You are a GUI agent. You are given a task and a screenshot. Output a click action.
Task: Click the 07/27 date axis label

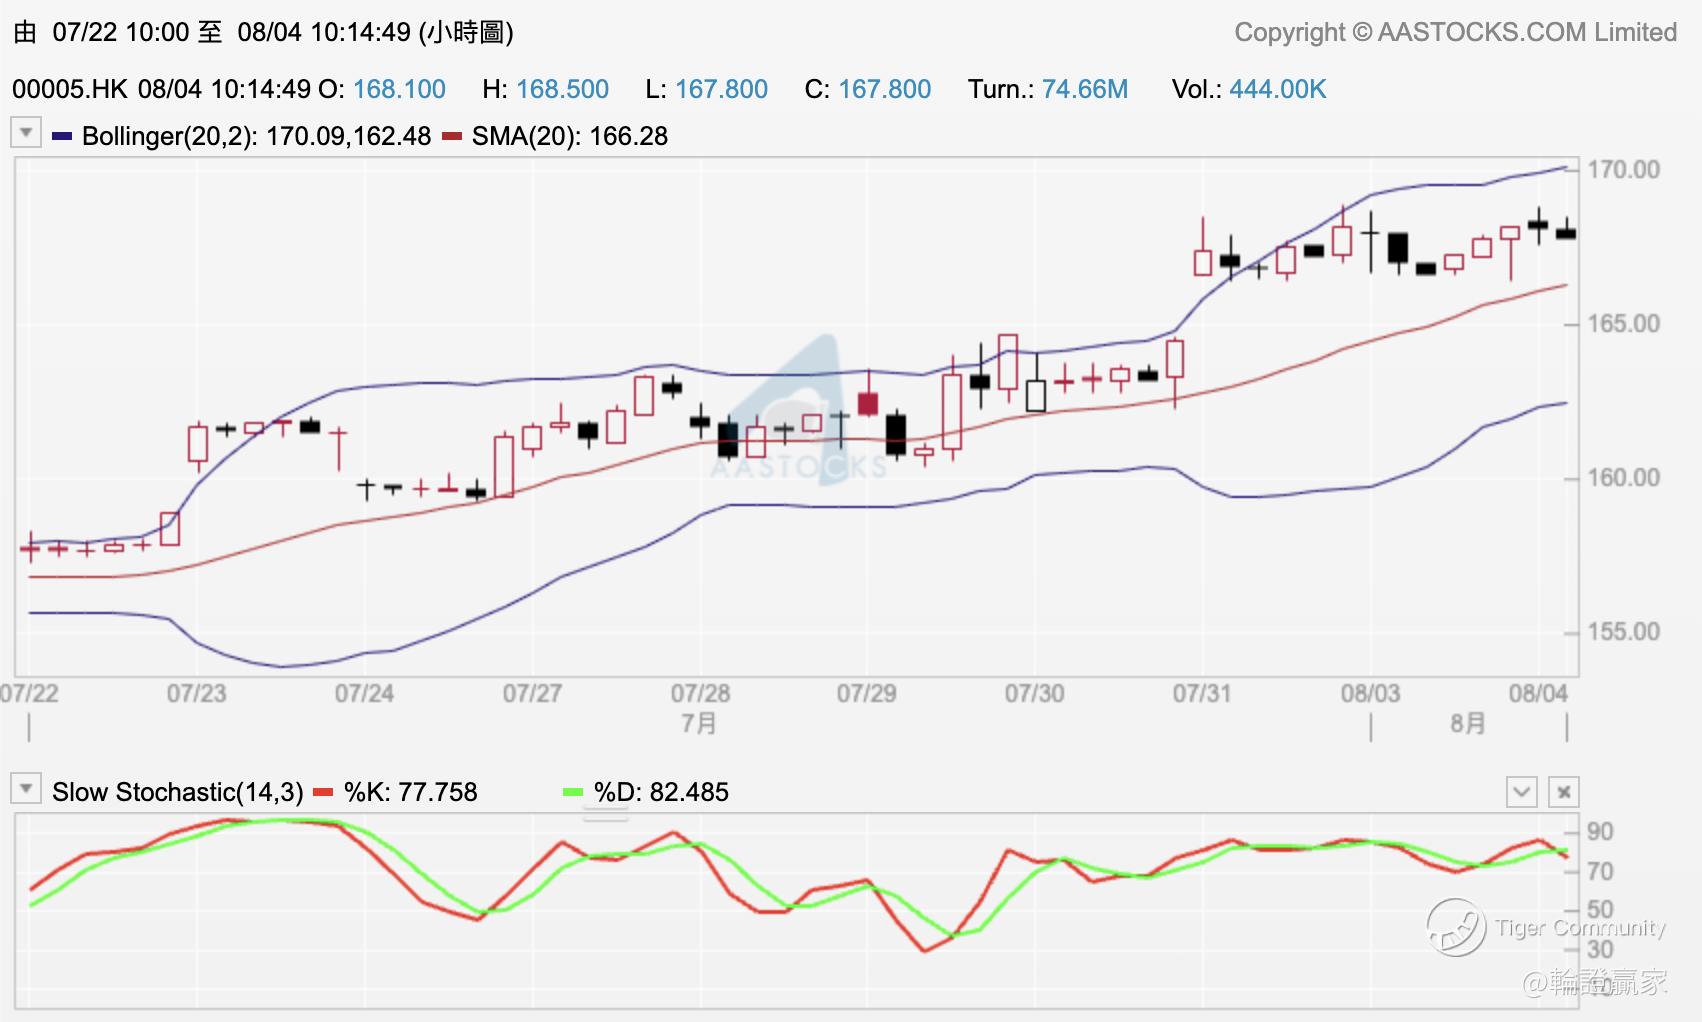(x=532, y=693)
